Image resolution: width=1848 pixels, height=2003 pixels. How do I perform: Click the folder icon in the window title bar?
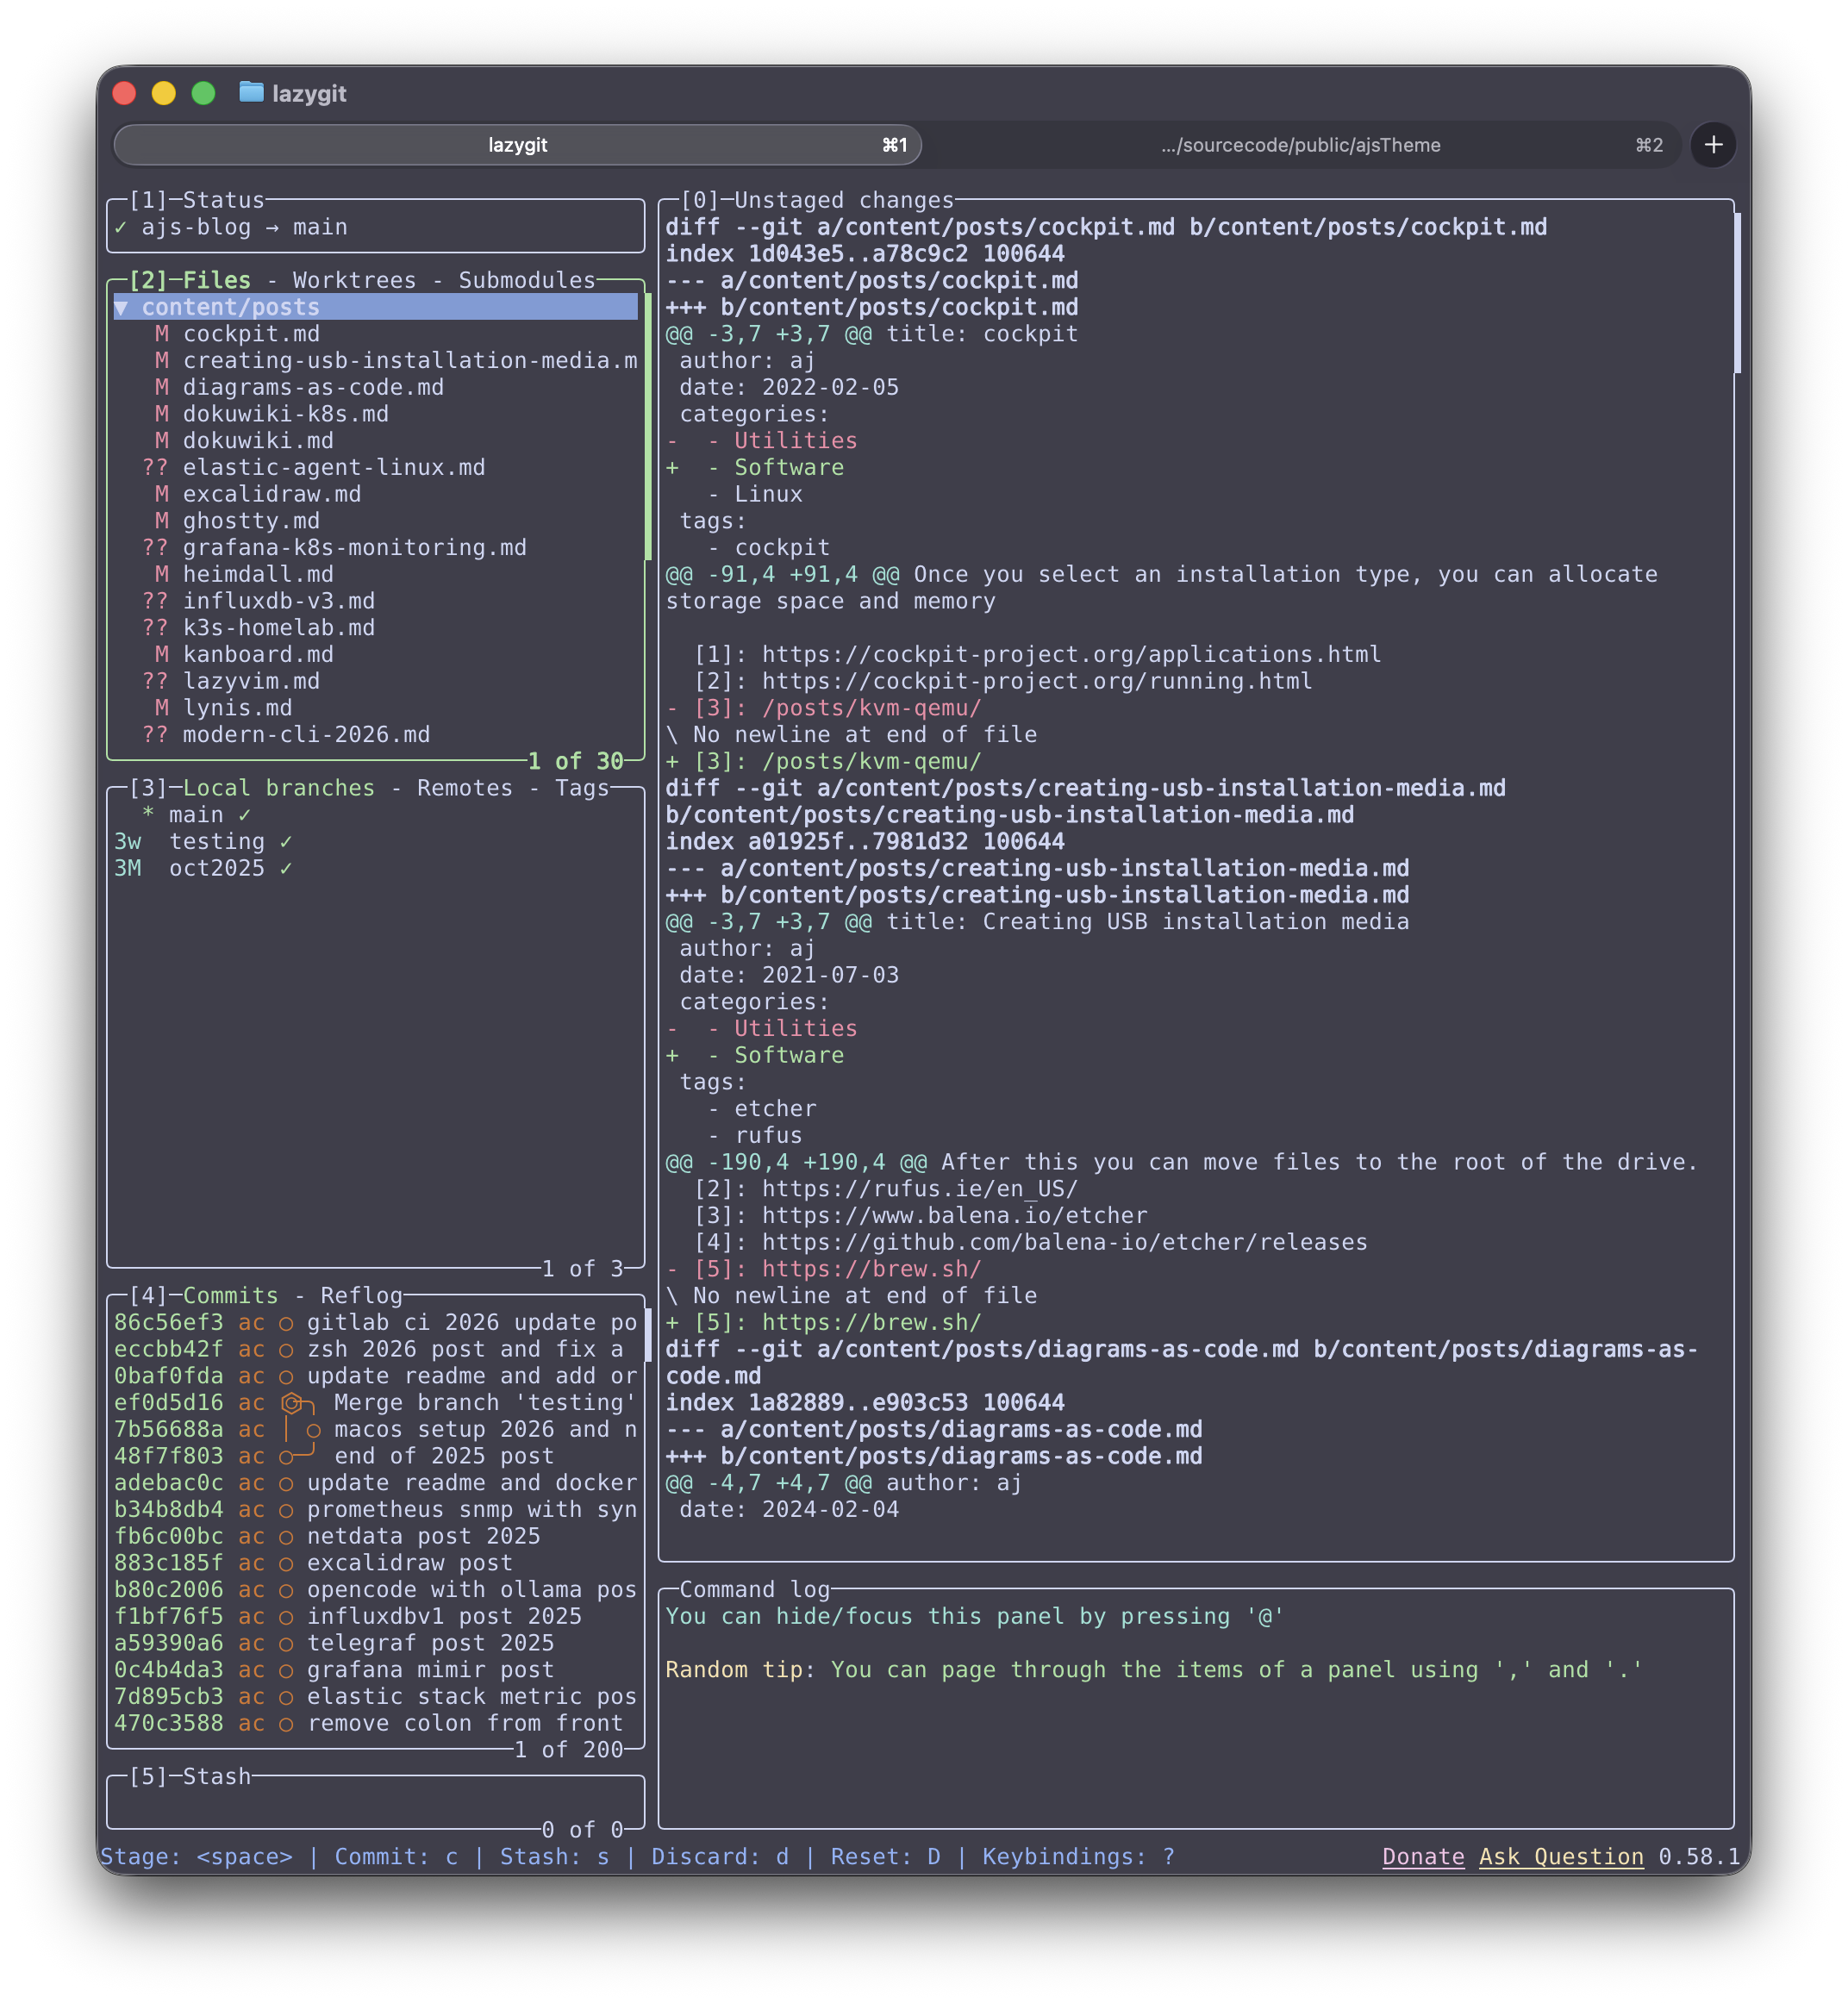(252, 92)
